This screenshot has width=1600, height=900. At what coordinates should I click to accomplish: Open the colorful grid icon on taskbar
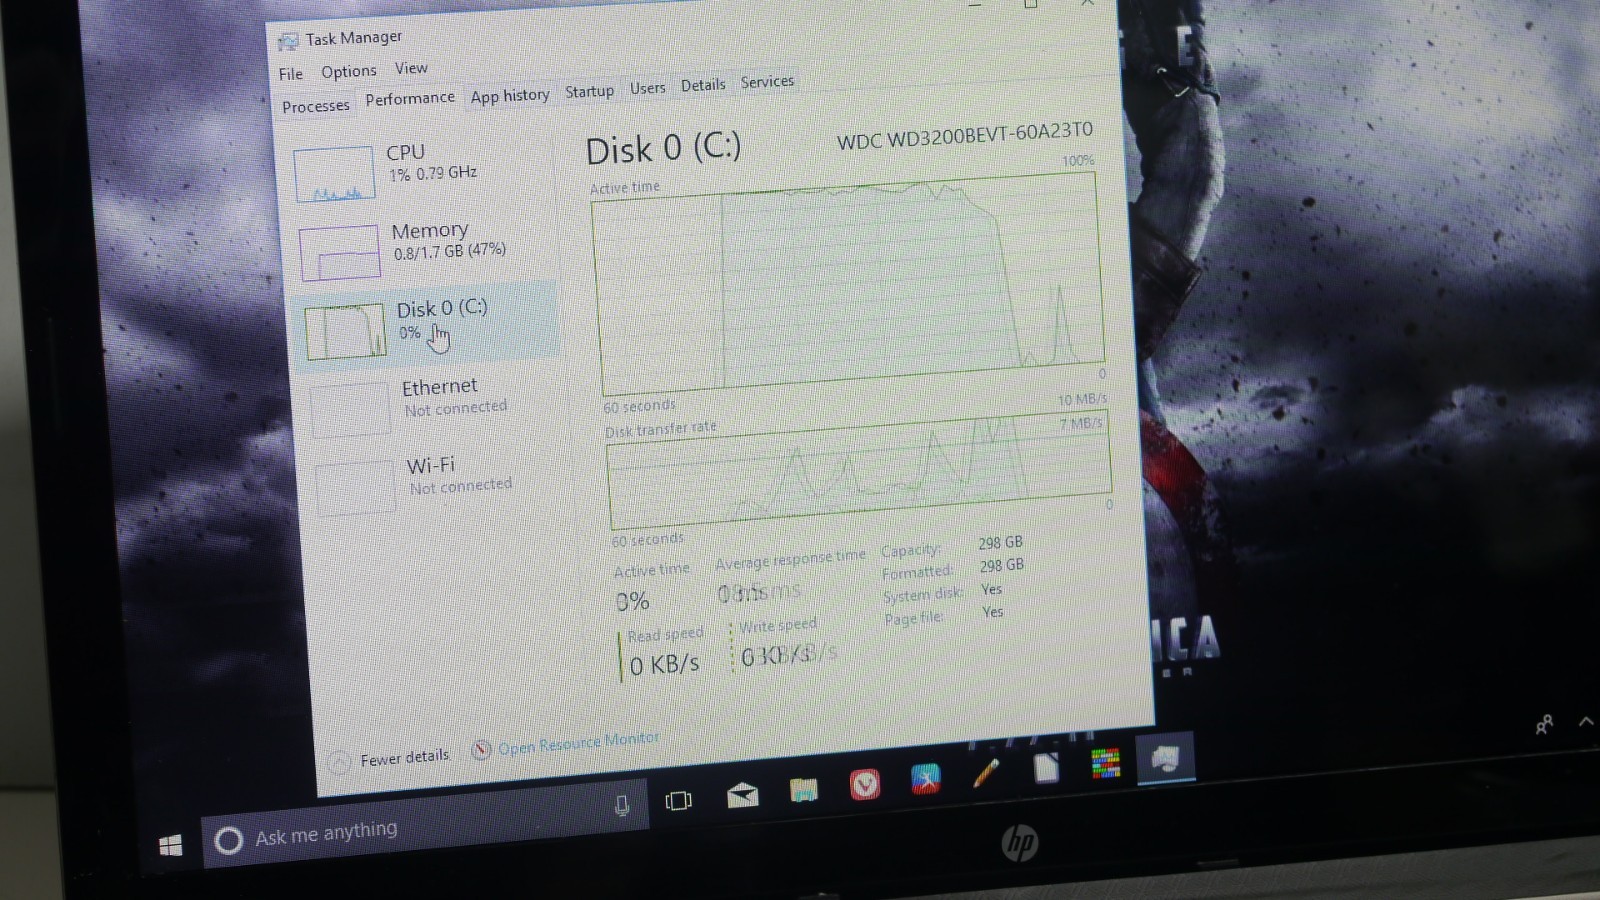(x=1105, y=763)
